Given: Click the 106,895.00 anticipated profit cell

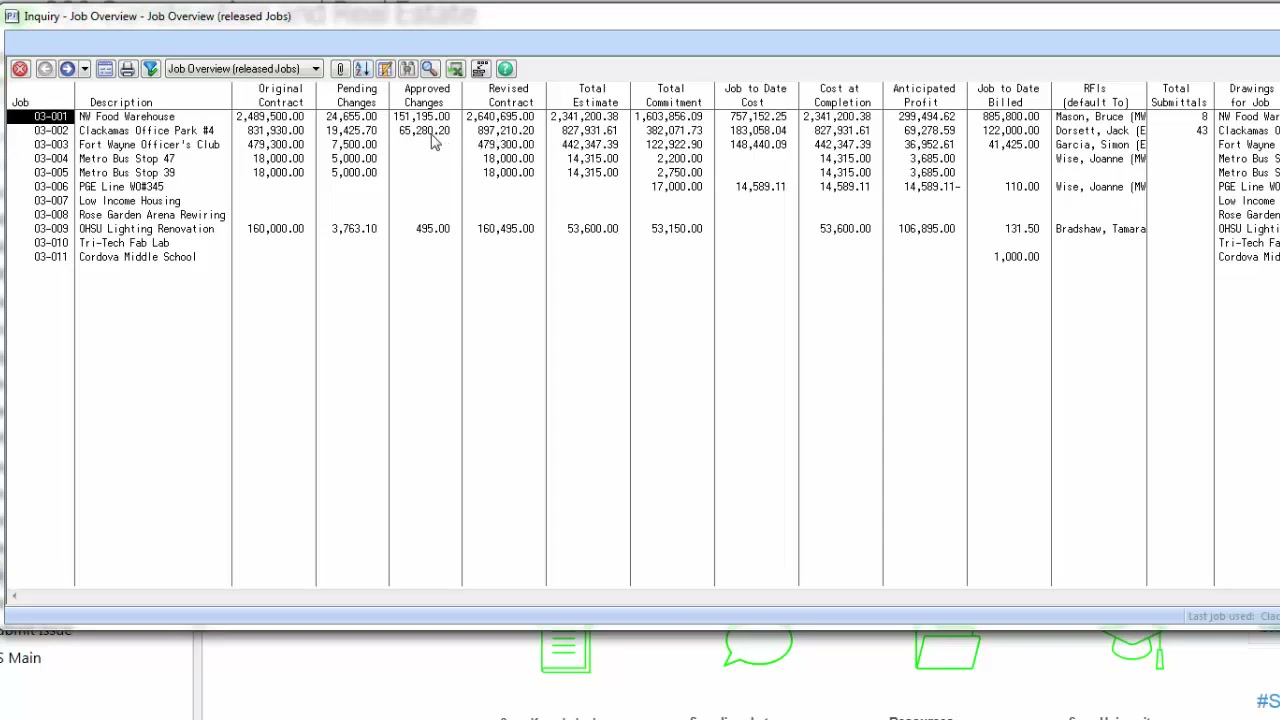Looking at the screenshot, I should (926, 229).
